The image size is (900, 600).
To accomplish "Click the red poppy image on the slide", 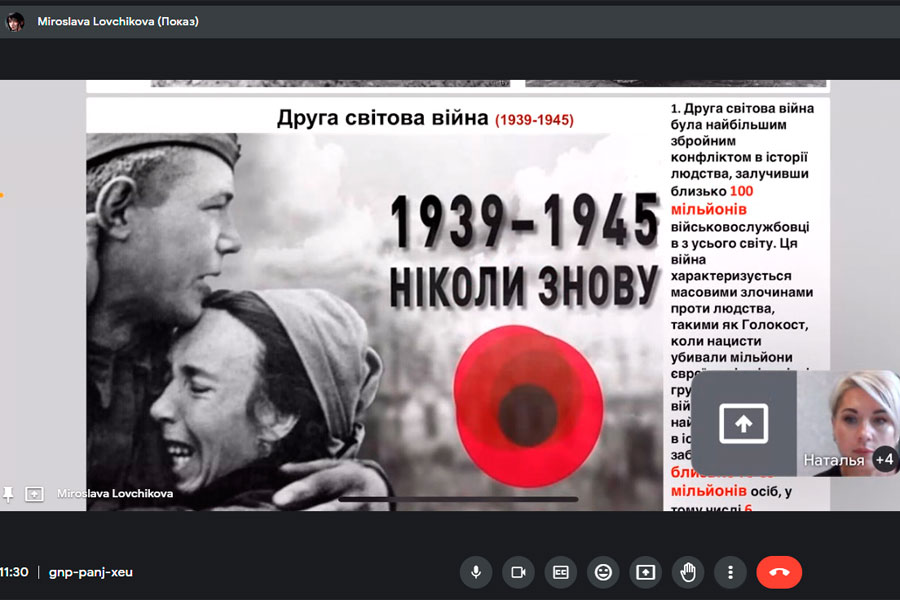I will (x=528, y=407).
